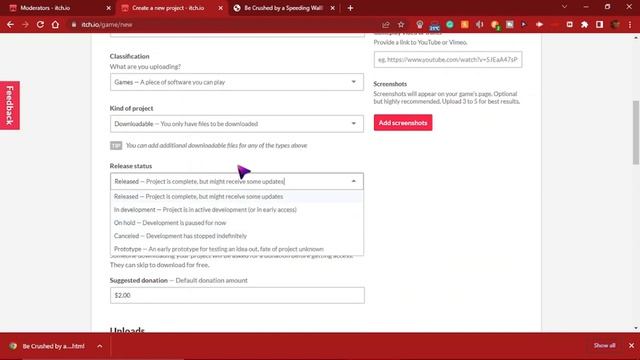Close the Create a new project tab
Screen dimensions: 640x360
tap(220, 8)
